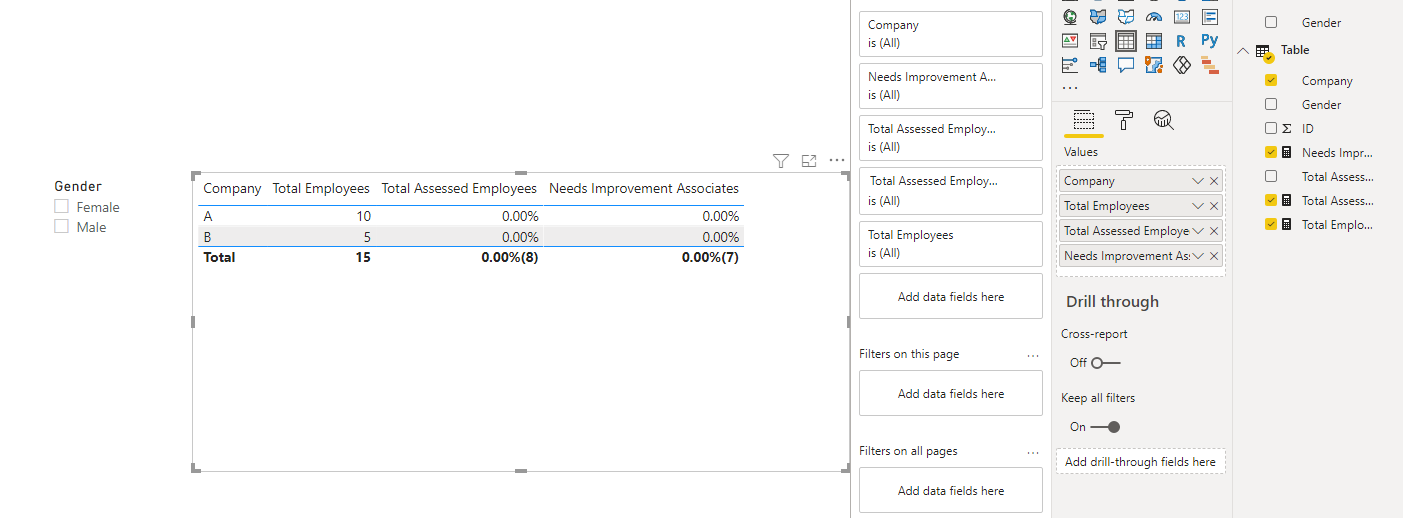Viewport: 1403px width, 518px height.
Task: Select the Table visual icon
Action: point(1126,41)
